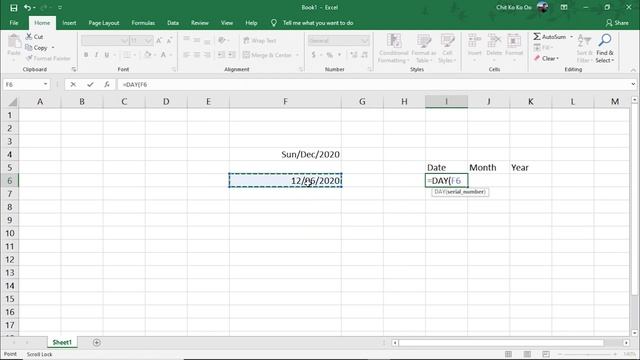Click the Copy icon in Clipboard group
Viewport: 640px width, 360px height.
29,48
